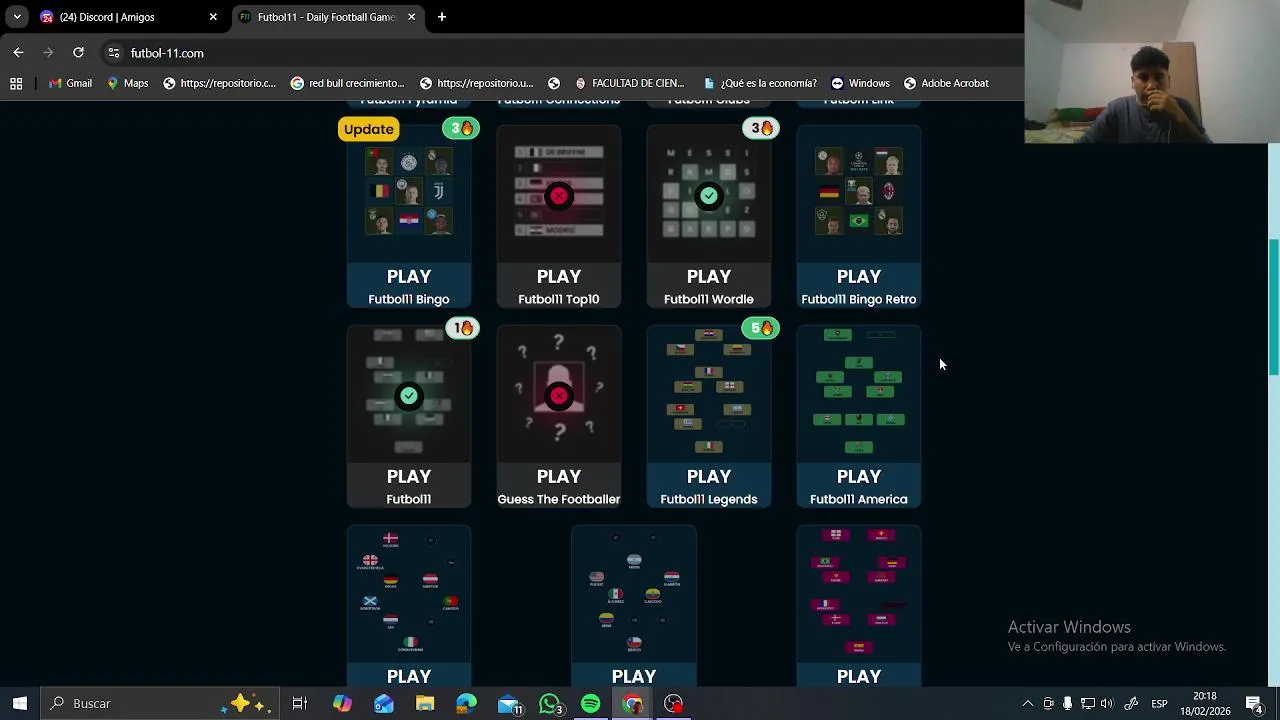Open the Gmail bookmark
Screen dimensions: 1280x720
click(x=70, y=83)
